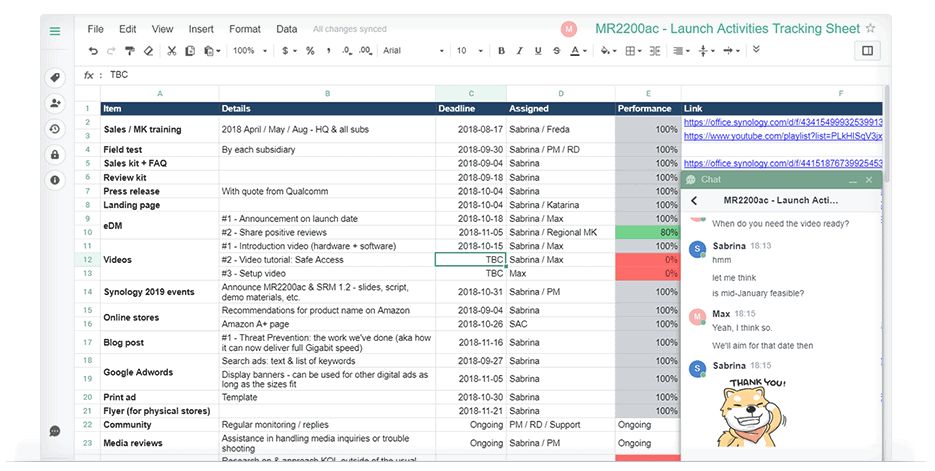Open the text wrapping dropdown
The height and width of the screenshot is (471, 935).
pyautogui.click(x=731, y=51)
